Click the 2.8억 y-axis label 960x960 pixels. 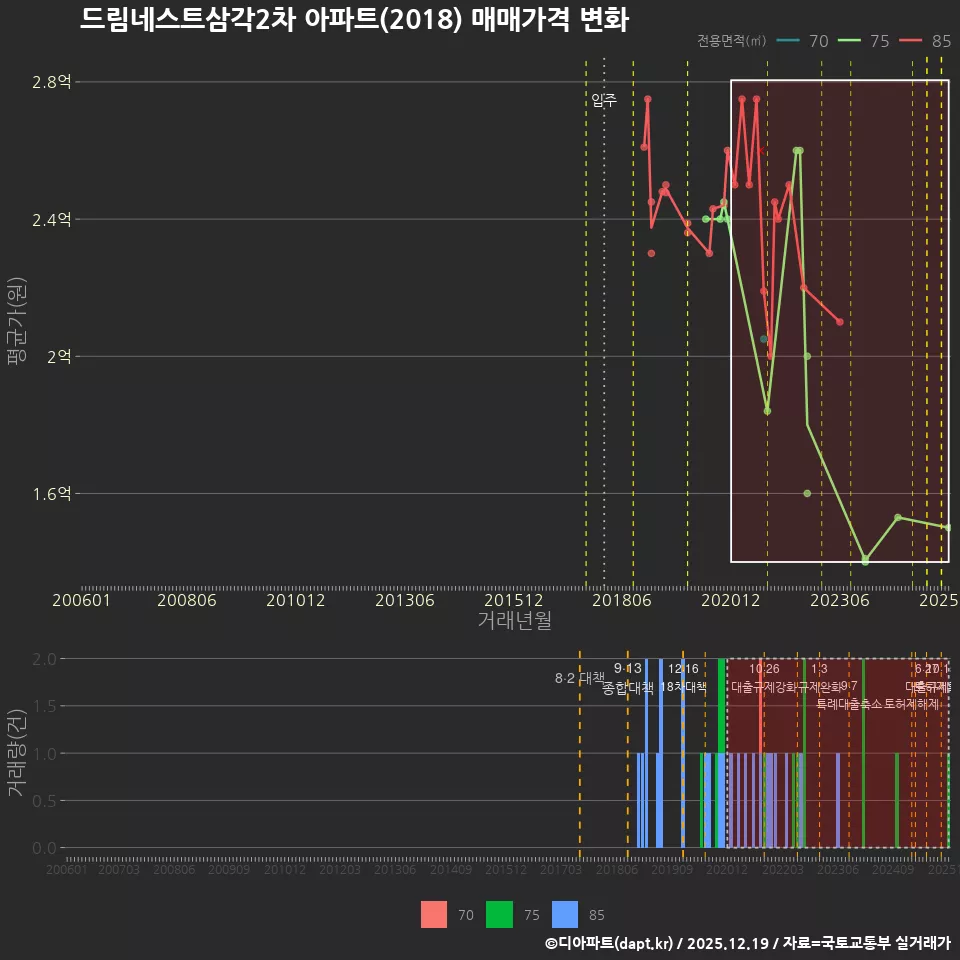click(x=51, y=81)
